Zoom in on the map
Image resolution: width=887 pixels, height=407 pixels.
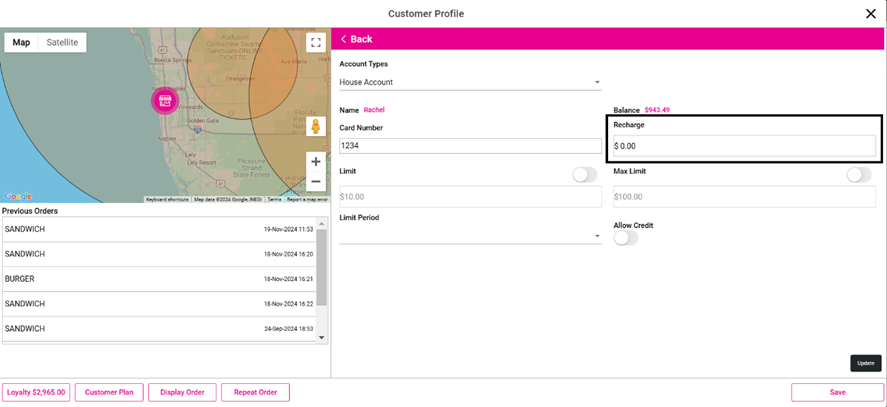(x=316, y=161)
